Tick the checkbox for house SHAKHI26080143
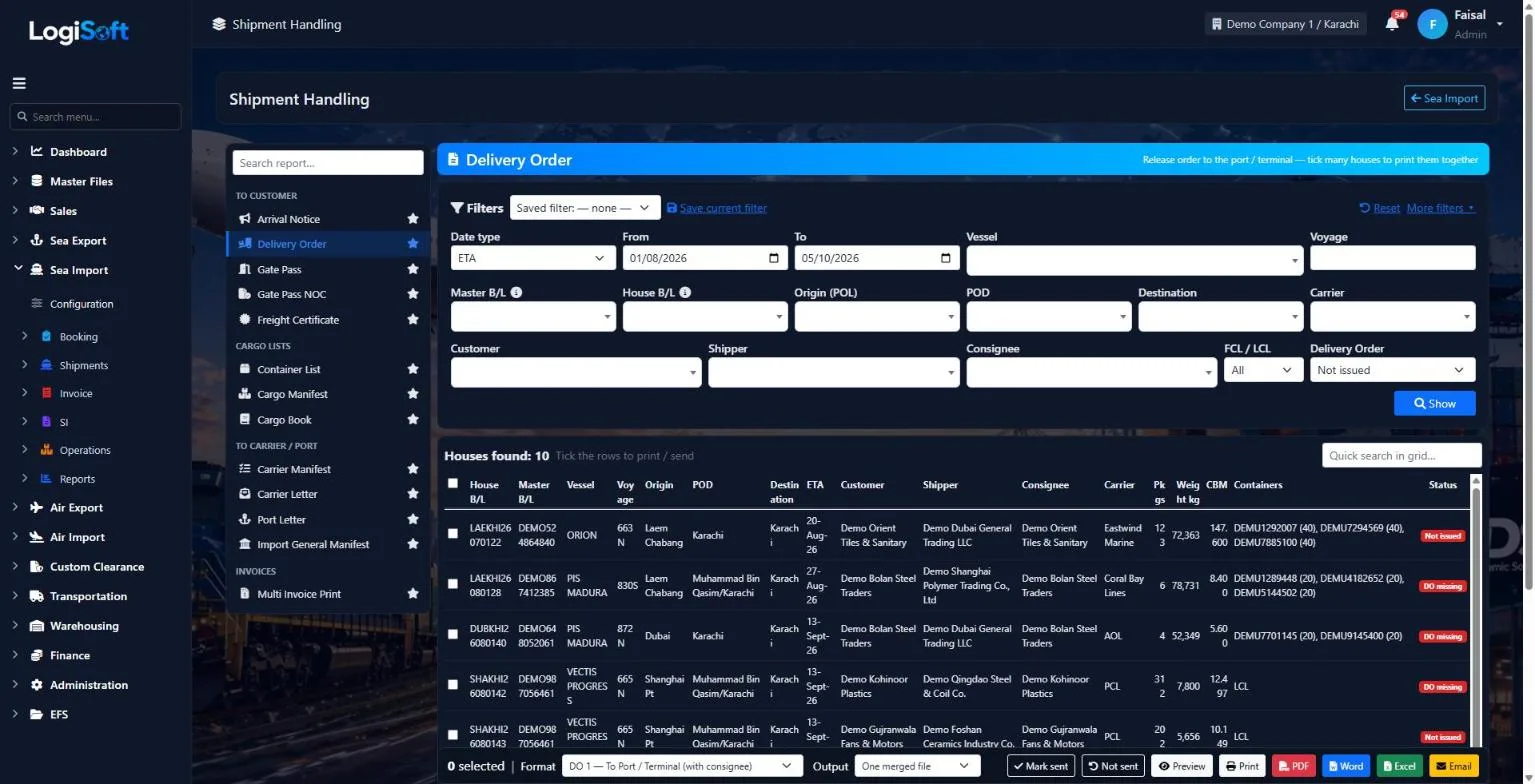The height and width of the screenshot is (784, 1535). 453,735
